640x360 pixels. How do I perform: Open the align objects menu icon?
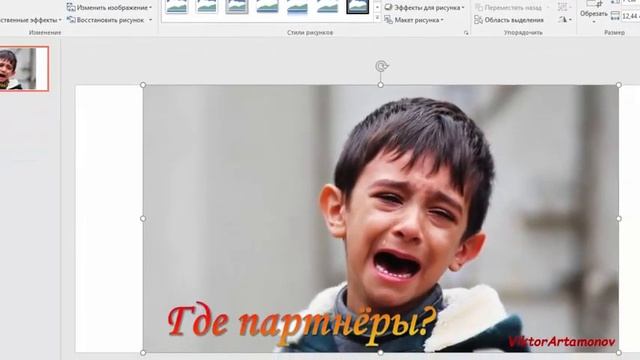564,7
